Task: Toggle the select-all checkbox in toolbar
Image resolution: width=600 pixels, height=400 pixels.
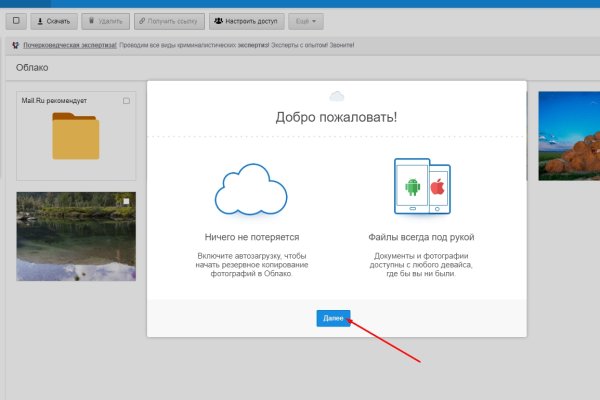Action: click(x=15, y=21)
